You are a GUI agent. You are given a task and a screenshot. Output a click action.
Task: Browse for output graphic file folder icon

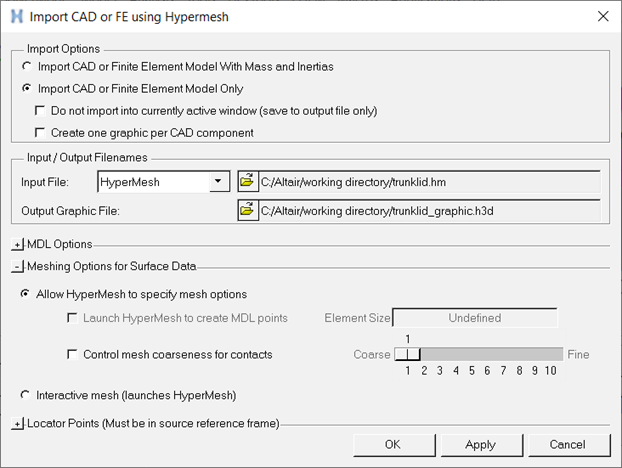247,211
